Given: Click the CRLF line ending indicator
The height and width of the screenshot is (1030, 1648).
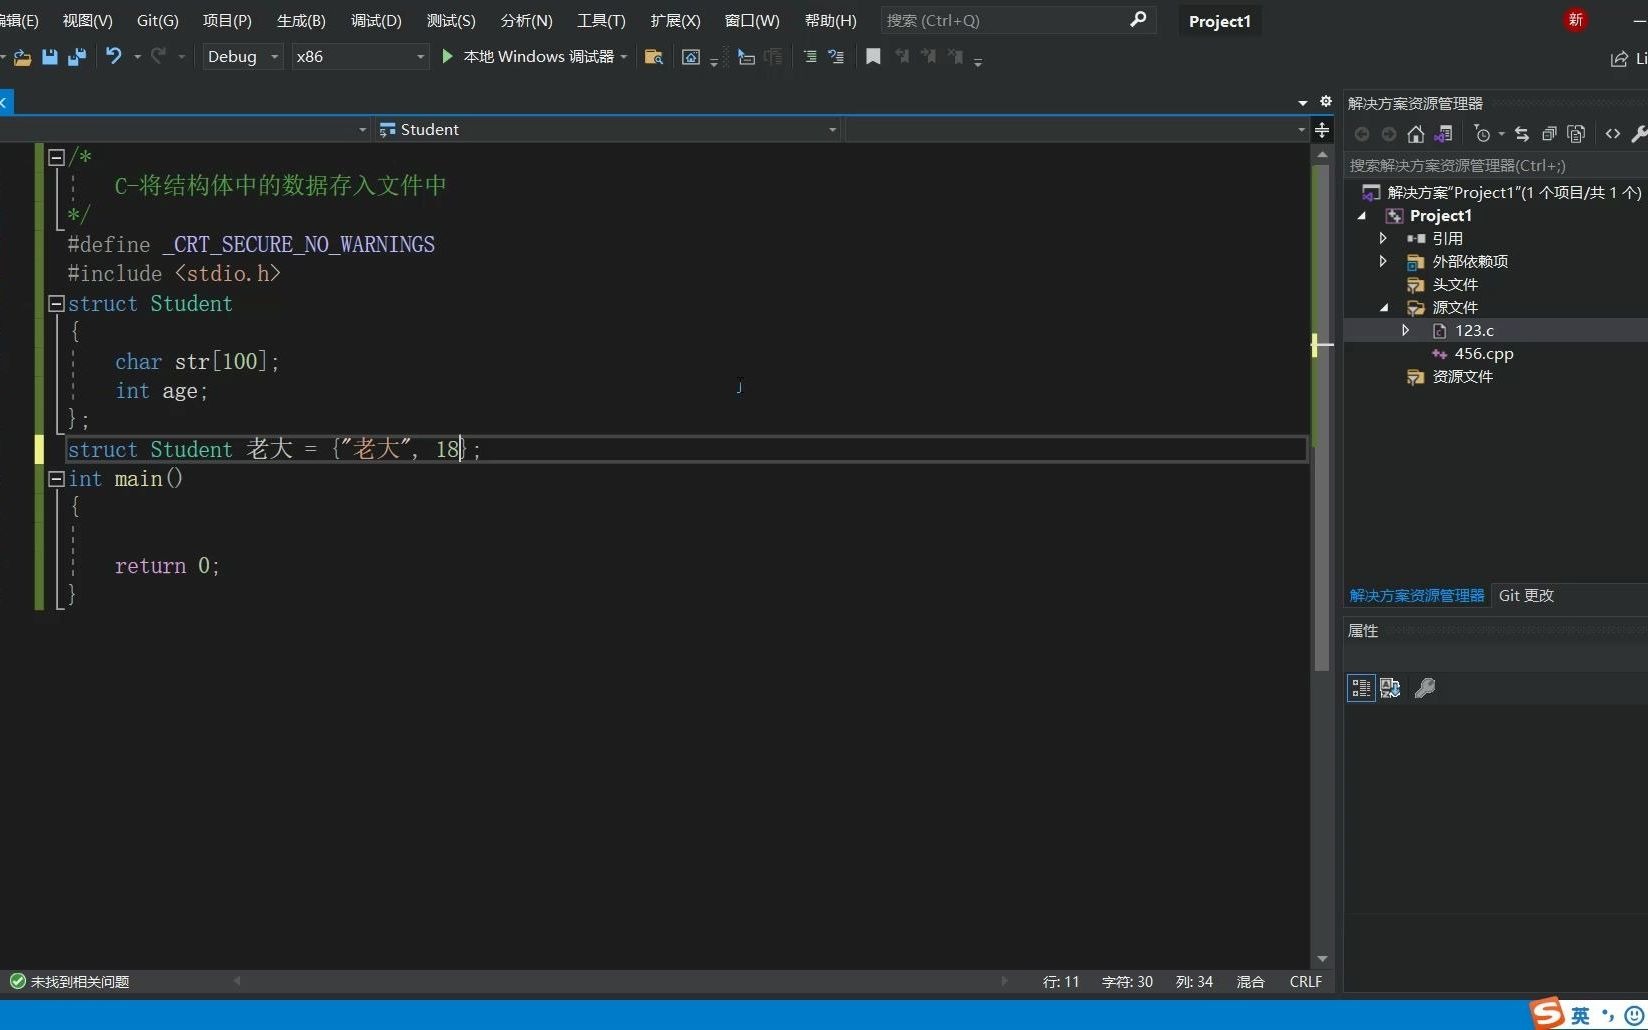Looking at the screenshot, I should [1306, 982].
